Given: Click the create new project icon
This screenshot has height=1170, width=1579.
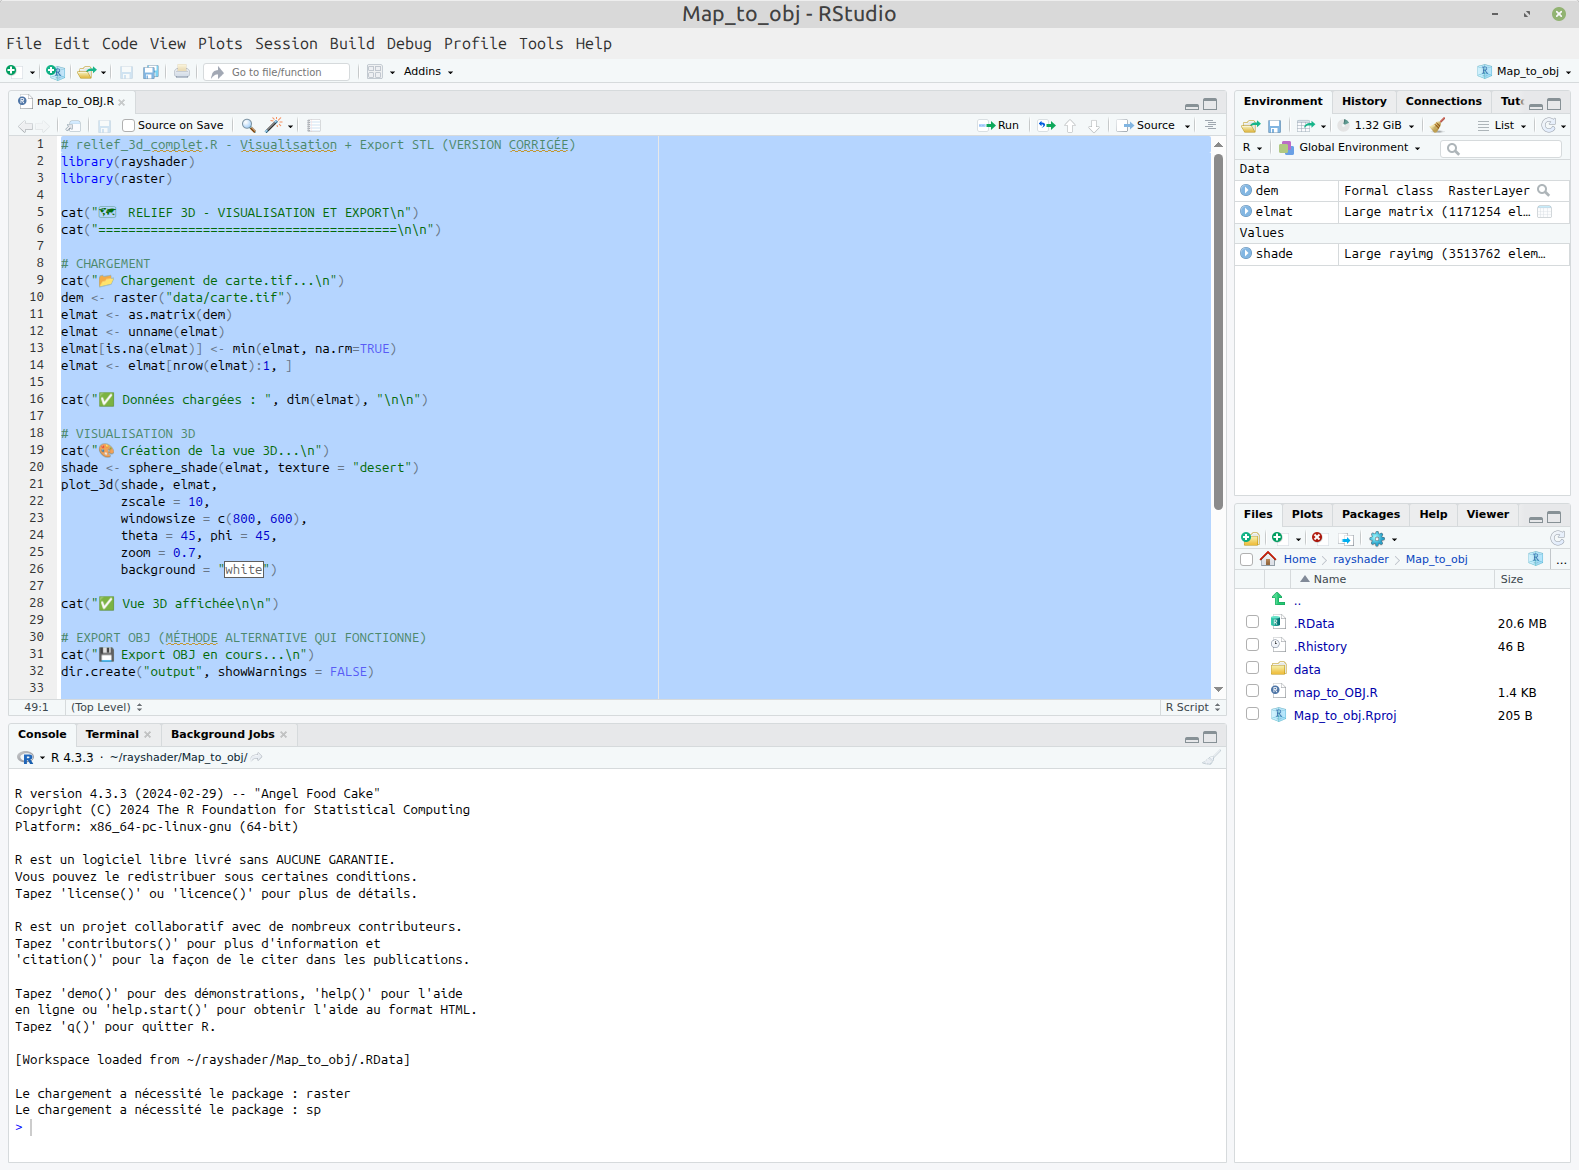Looking at the screenshot, I should click(x=55, y=72).
